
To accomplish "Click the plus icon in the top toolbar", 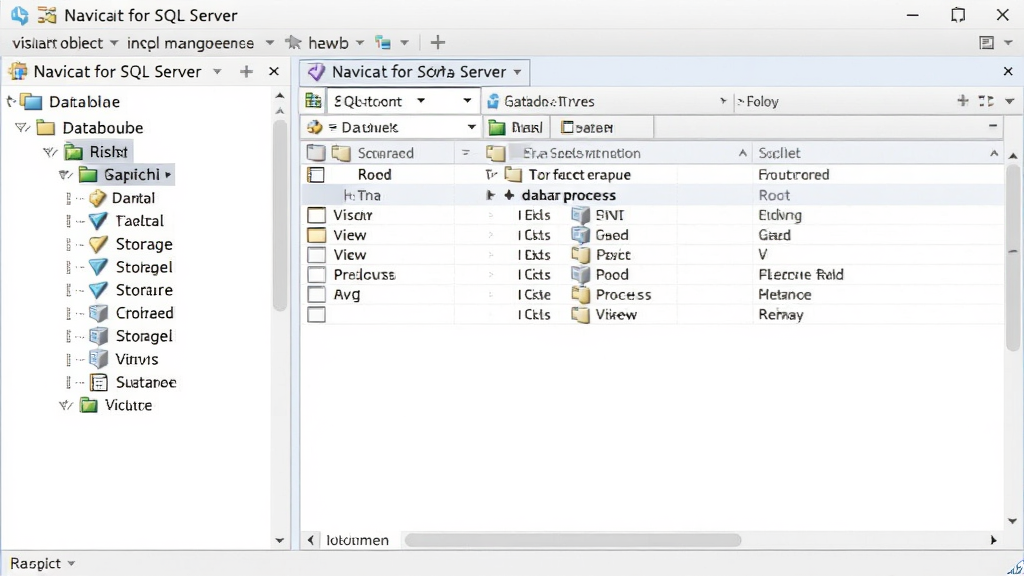I will [x=438, y=42].
